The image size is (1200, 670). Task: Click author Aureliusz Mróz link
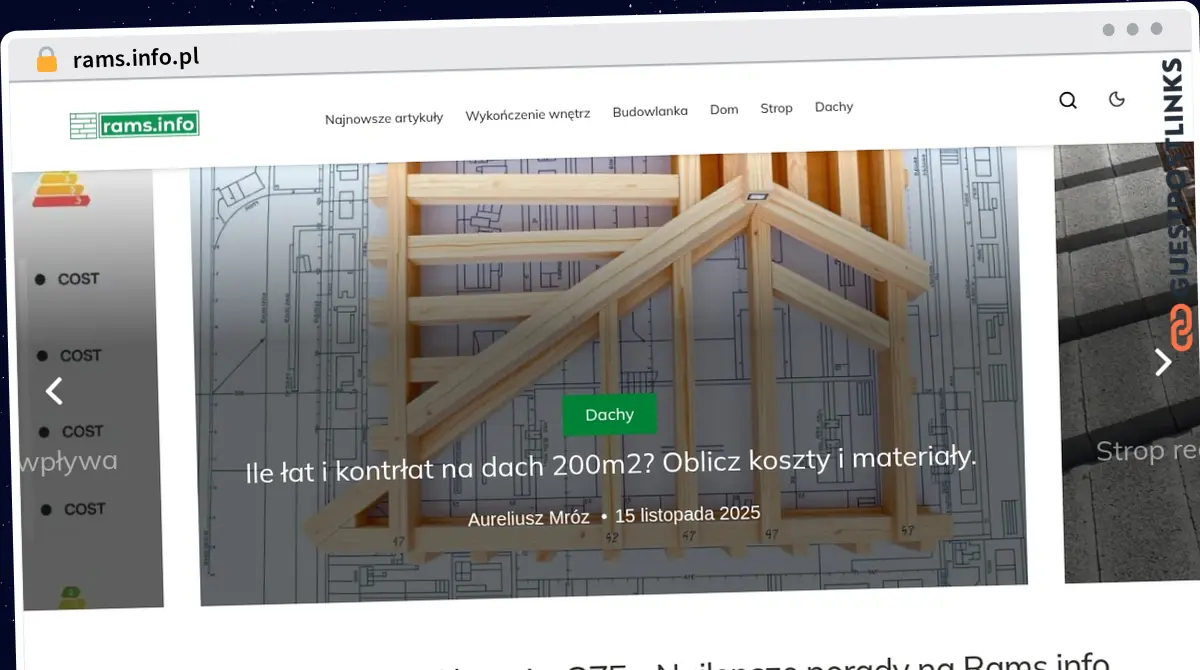coord(530,519)
